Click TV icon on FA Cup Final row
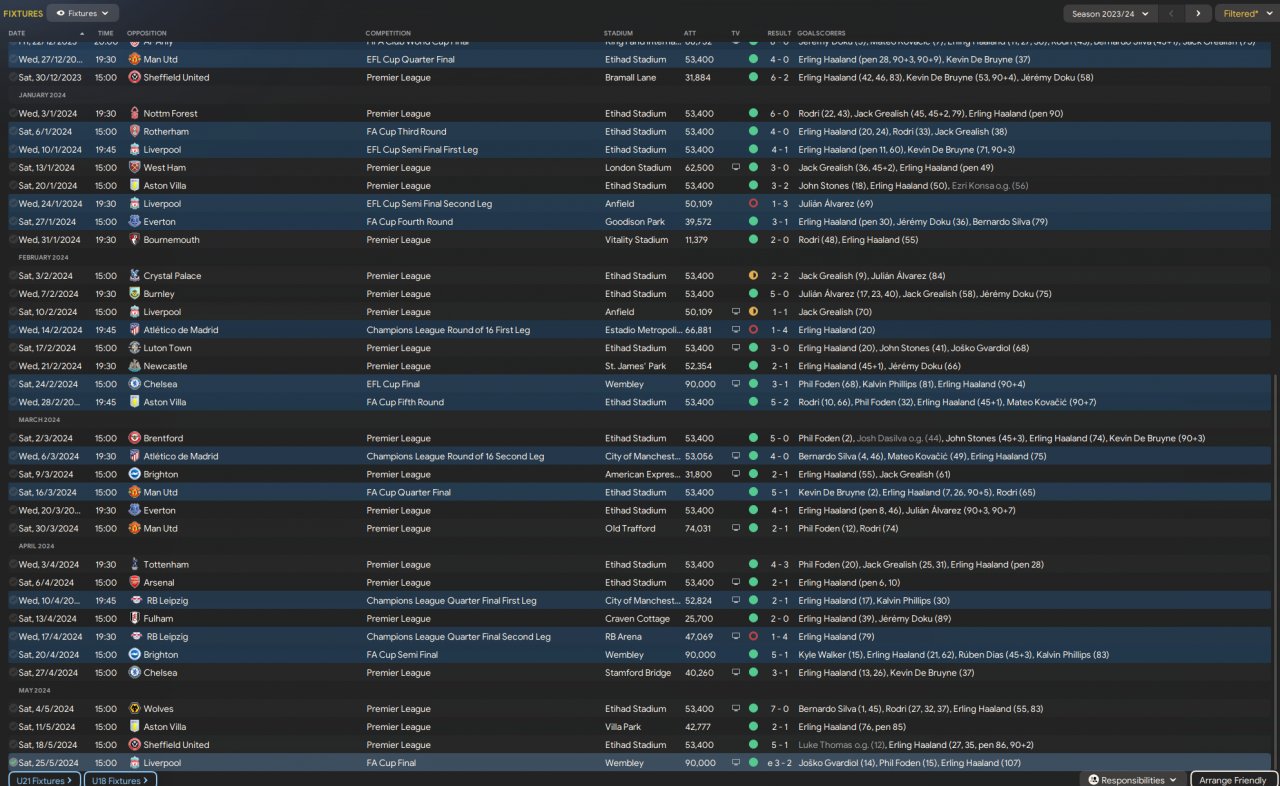Screen dimensions: 1280x786 [x=736, y=763]
